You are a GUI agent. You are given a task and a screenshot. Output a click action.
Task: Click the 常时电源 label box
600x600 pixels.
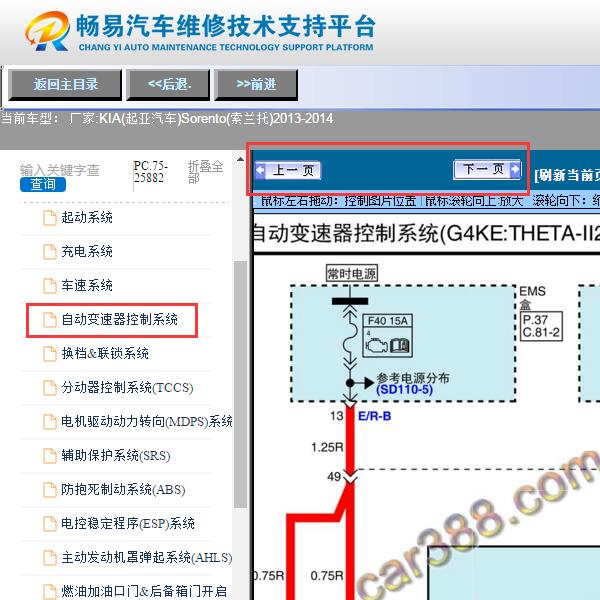coord(352,273)
